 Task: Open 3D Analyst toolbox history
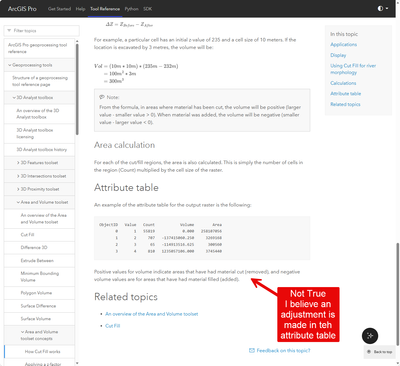39,150
